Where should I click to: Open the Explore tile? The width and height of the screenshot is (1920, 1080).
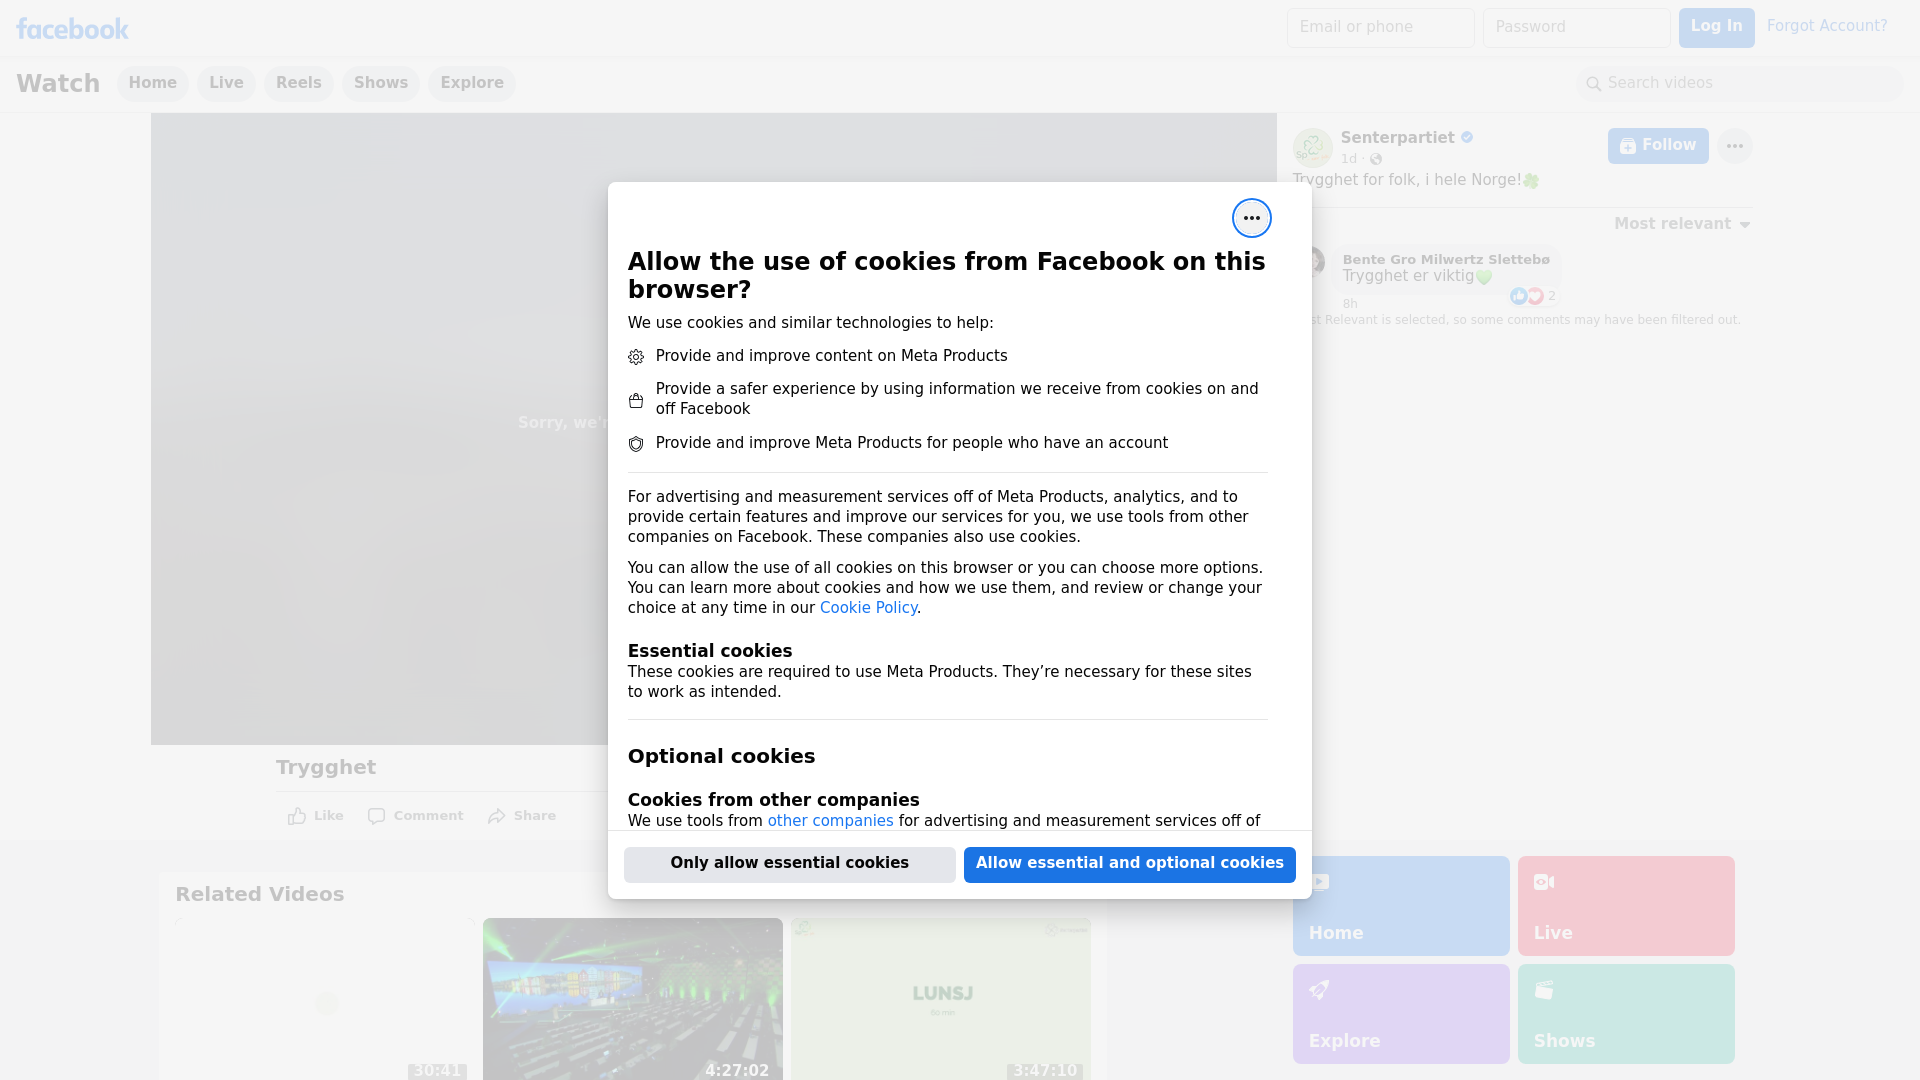point(1400,1014)
